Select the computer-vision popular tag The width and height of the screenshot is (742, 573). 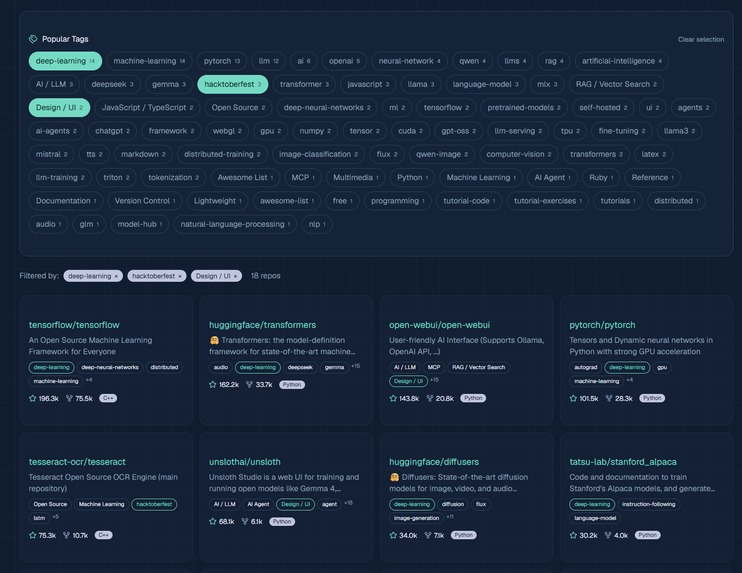(519, 154)
